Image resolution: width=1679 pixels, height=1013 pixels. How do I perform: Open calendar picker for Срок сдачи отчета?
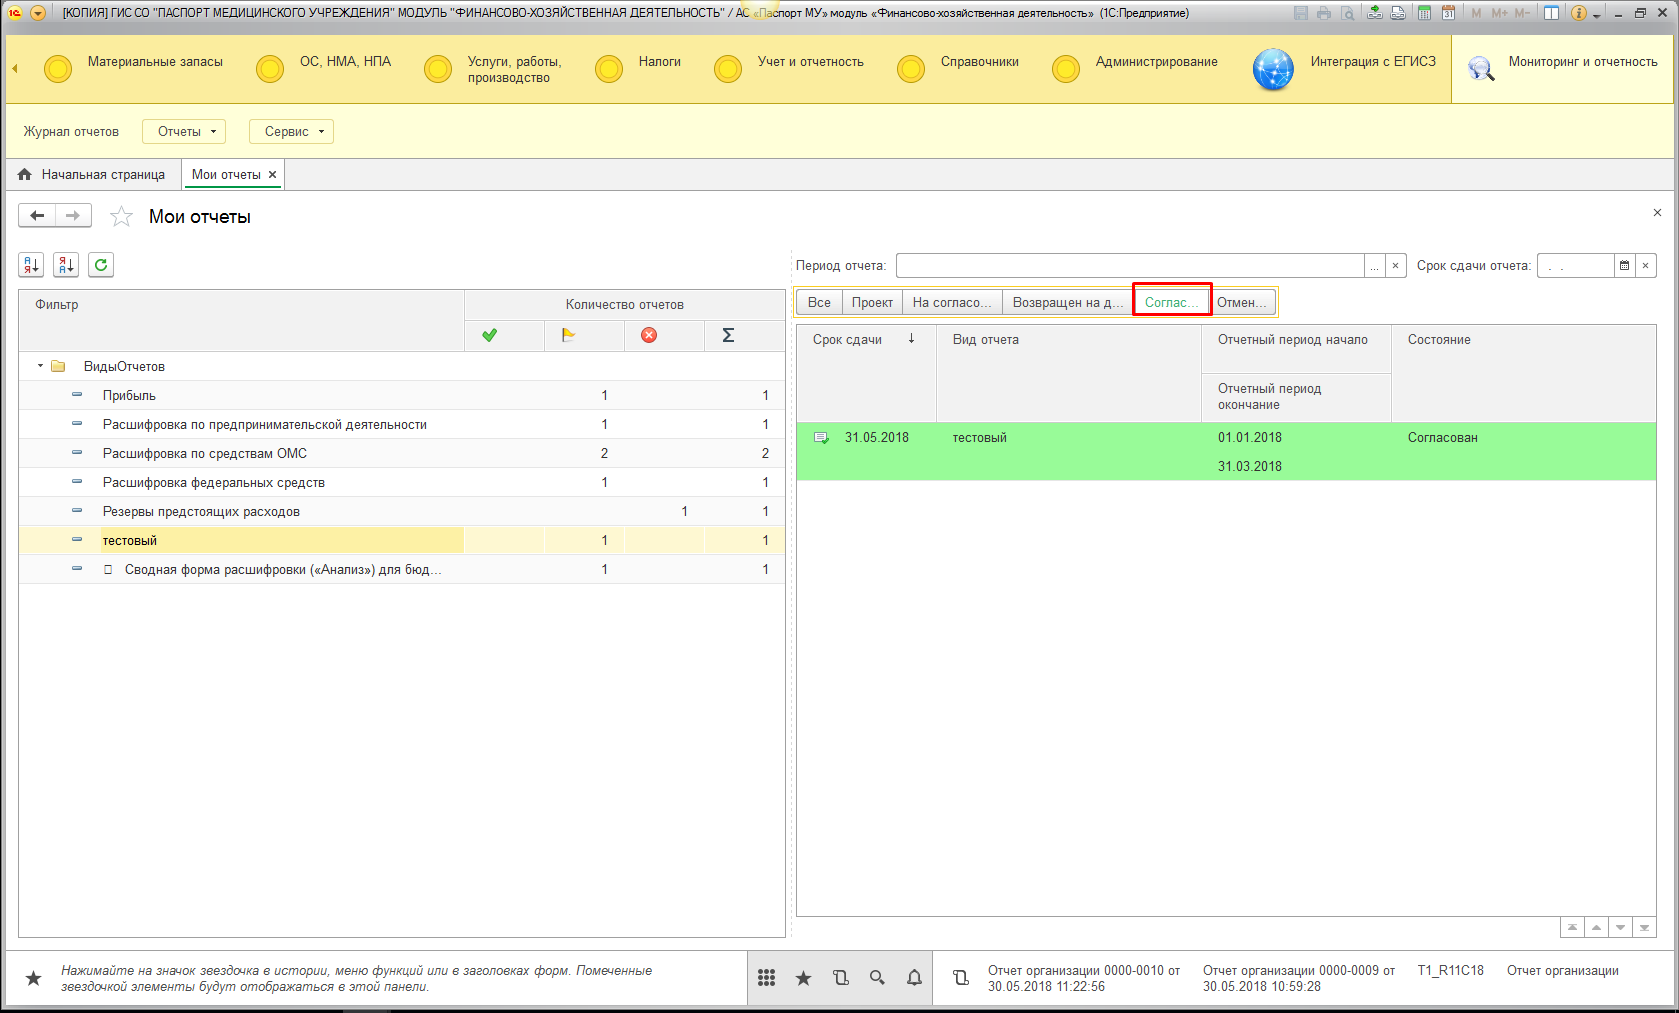(x=1624, y=266)
